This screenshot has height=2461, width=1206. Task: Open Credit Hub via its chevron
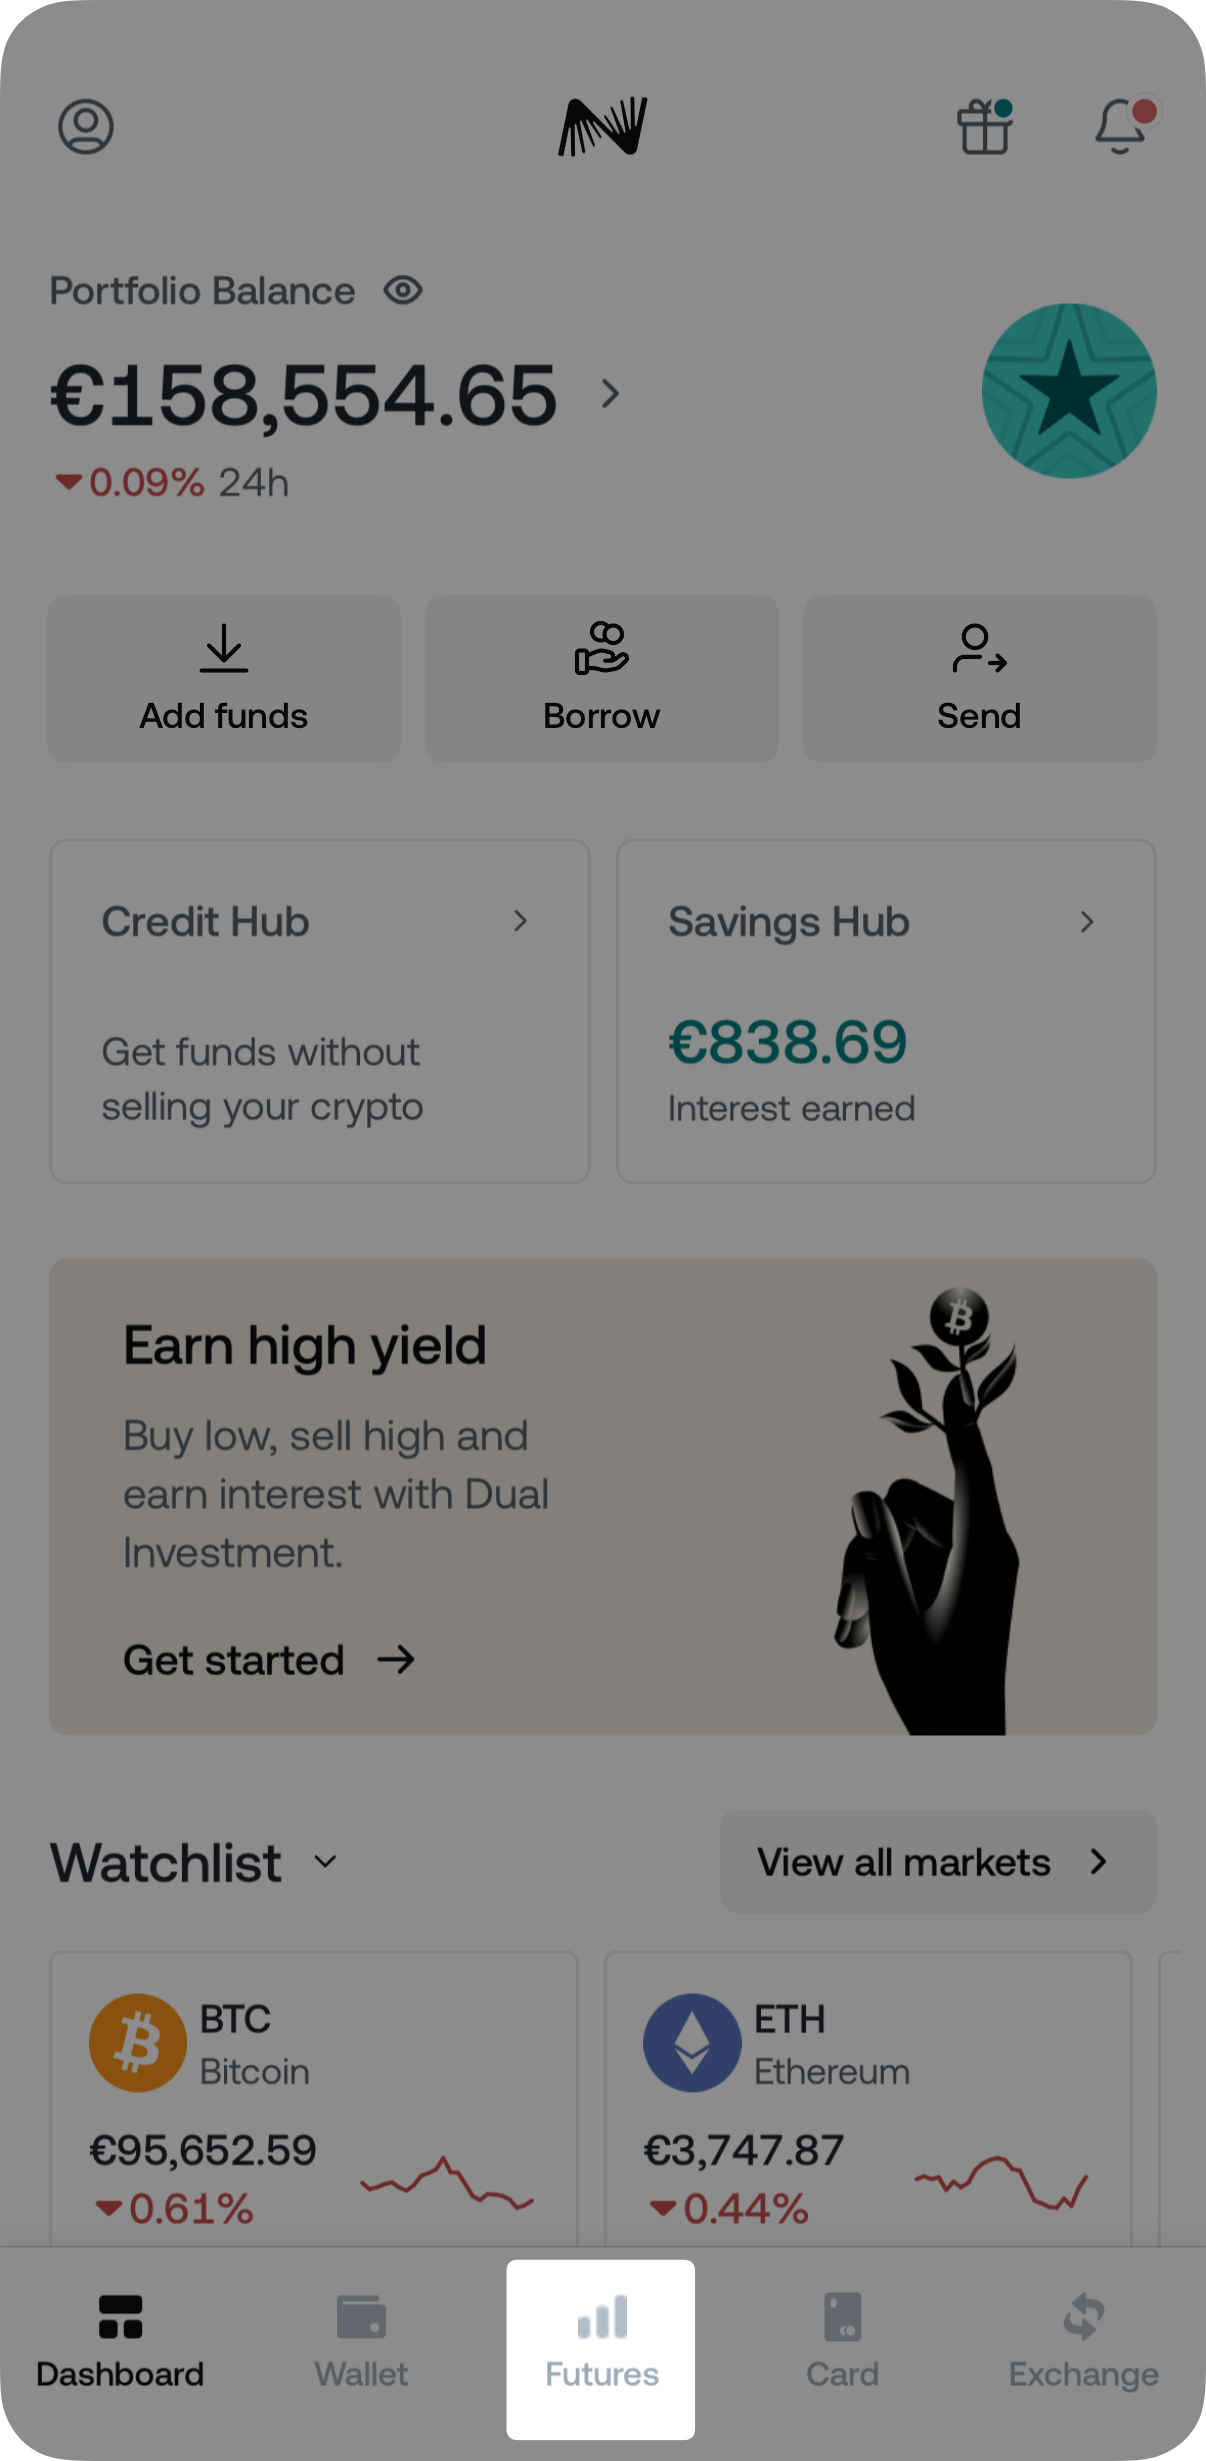520,921
